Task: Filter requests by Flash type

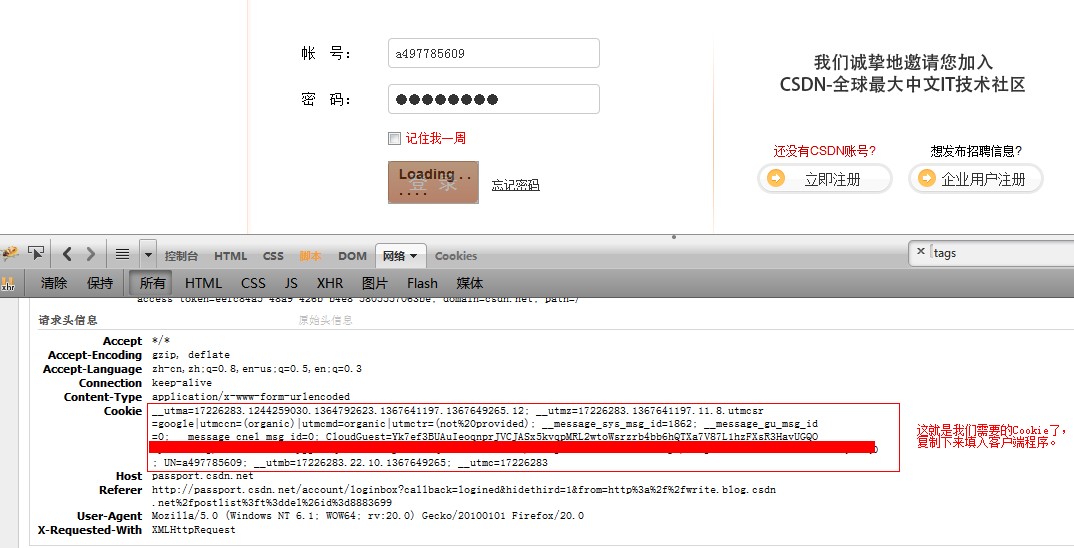Action: (422, 283)
